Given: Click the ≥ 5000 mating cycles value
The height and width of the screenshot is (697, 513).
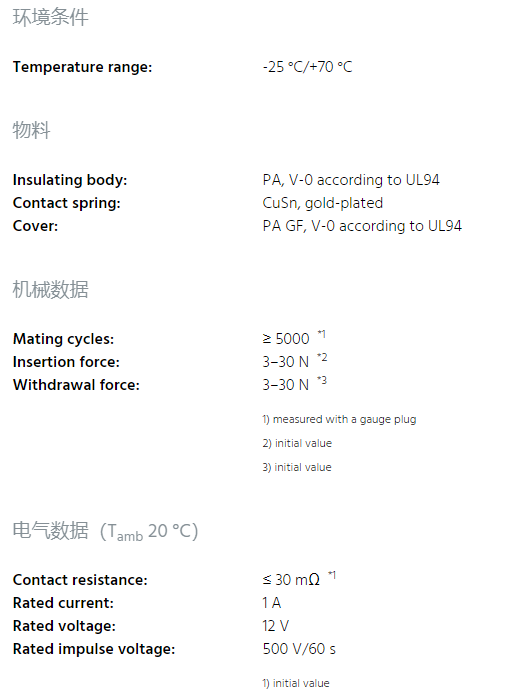Looking at the screenshot, I should point(286,339).
